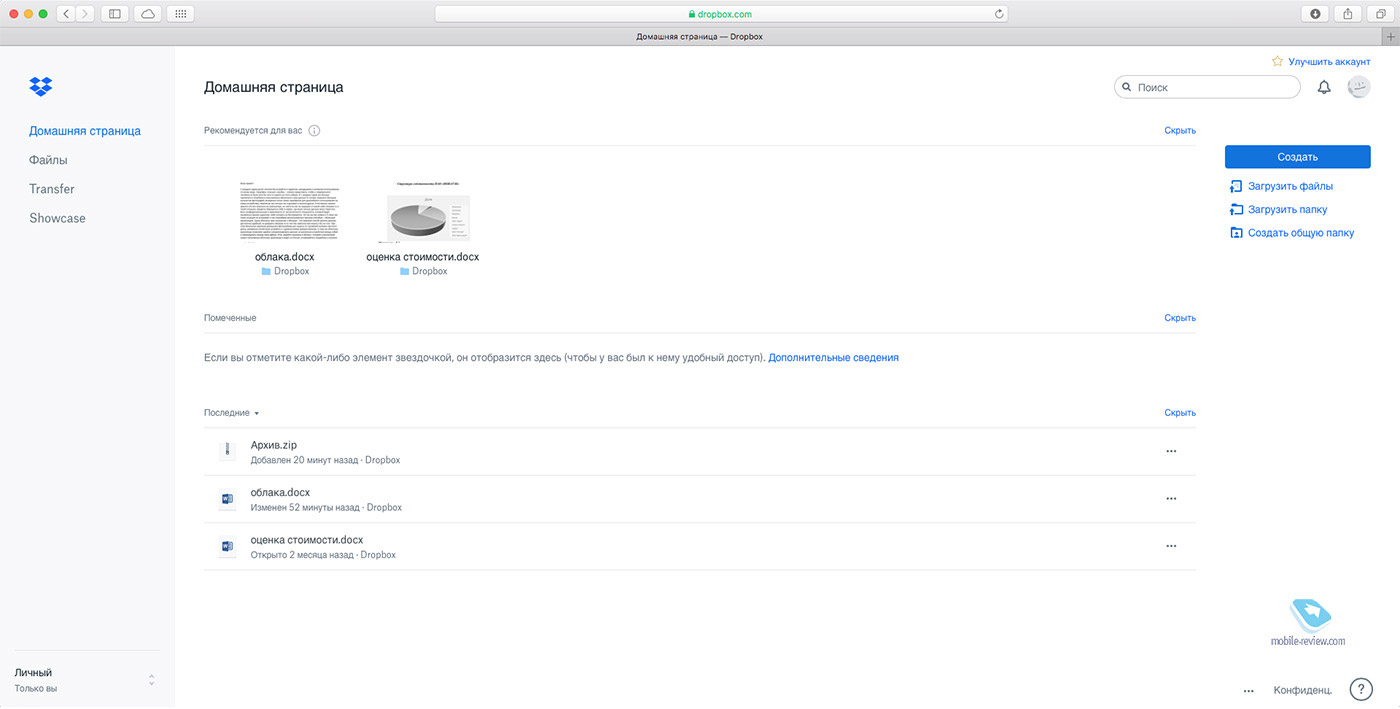Open iCloud tabs in Safari toolbar
The image size is (1400, 709).
click(x=148, y=14)
